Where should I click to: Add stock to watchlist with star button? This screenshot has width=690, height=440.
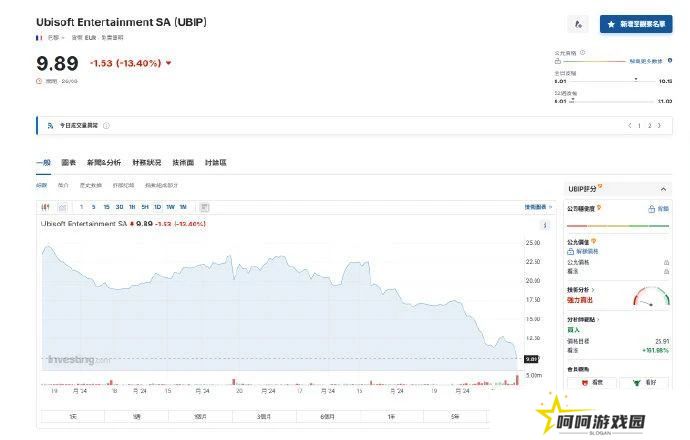coord(636,24)
